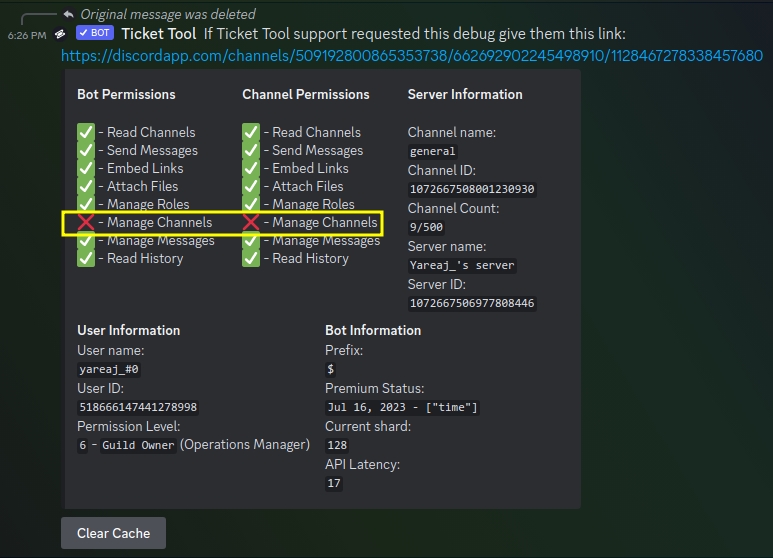Click the User ID value 518666147441278998
Screen dimensions: 773x558
click(x=138, y=407)
